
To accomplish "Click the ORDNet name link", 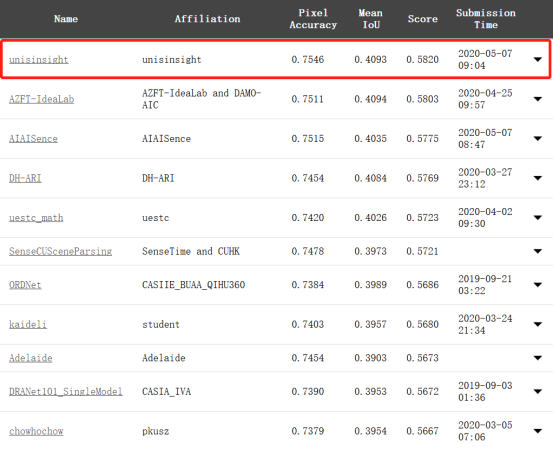I will 25,285.
